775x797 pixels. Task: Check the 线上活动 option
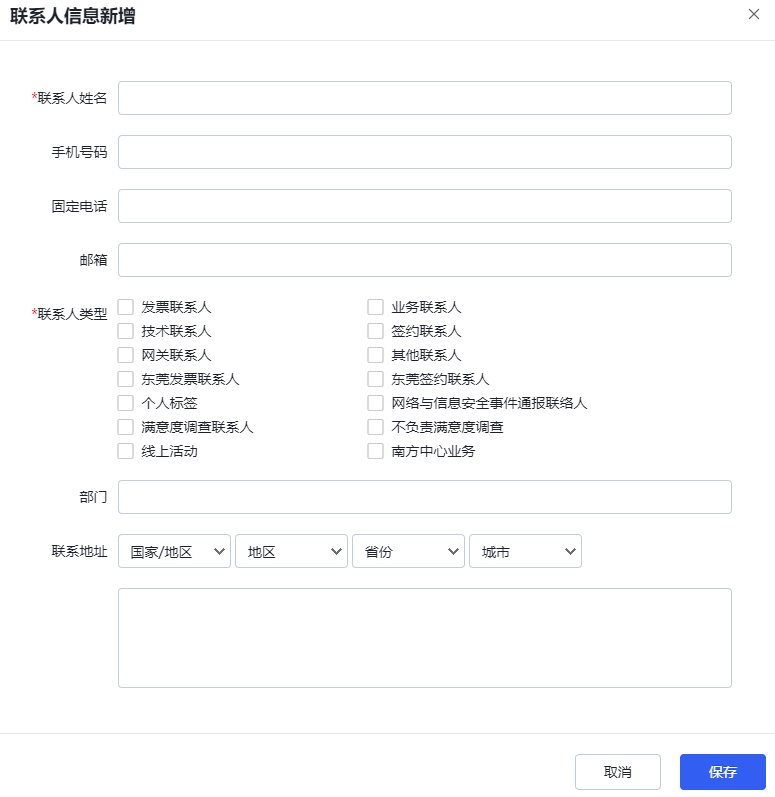tap(126, 451)
